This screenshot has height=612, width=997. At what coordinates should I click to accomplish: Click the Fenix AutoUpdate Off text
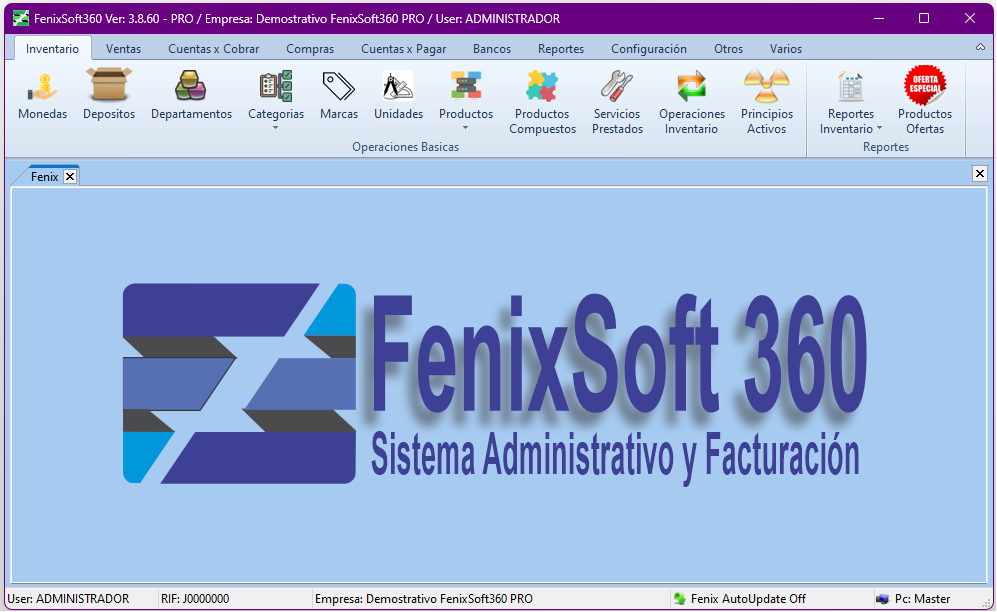tap(748, 599)
